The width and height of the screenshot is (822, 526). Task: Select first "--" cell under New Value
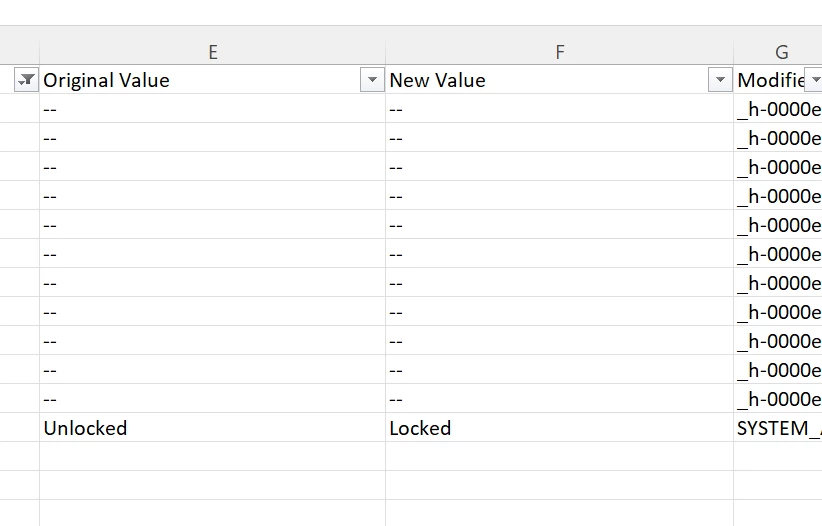[559, 109]
